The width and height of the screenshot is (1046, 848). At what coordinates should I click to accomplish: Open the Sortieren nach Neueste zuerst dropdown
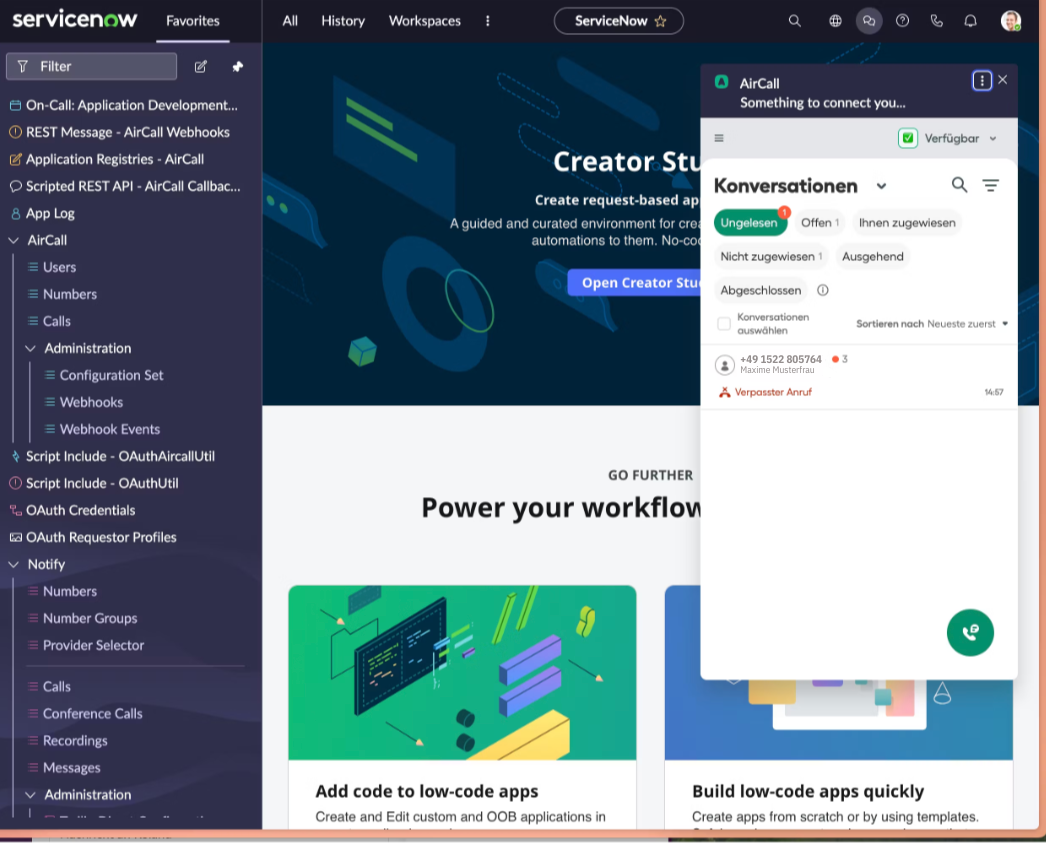(x=931, y=324)
